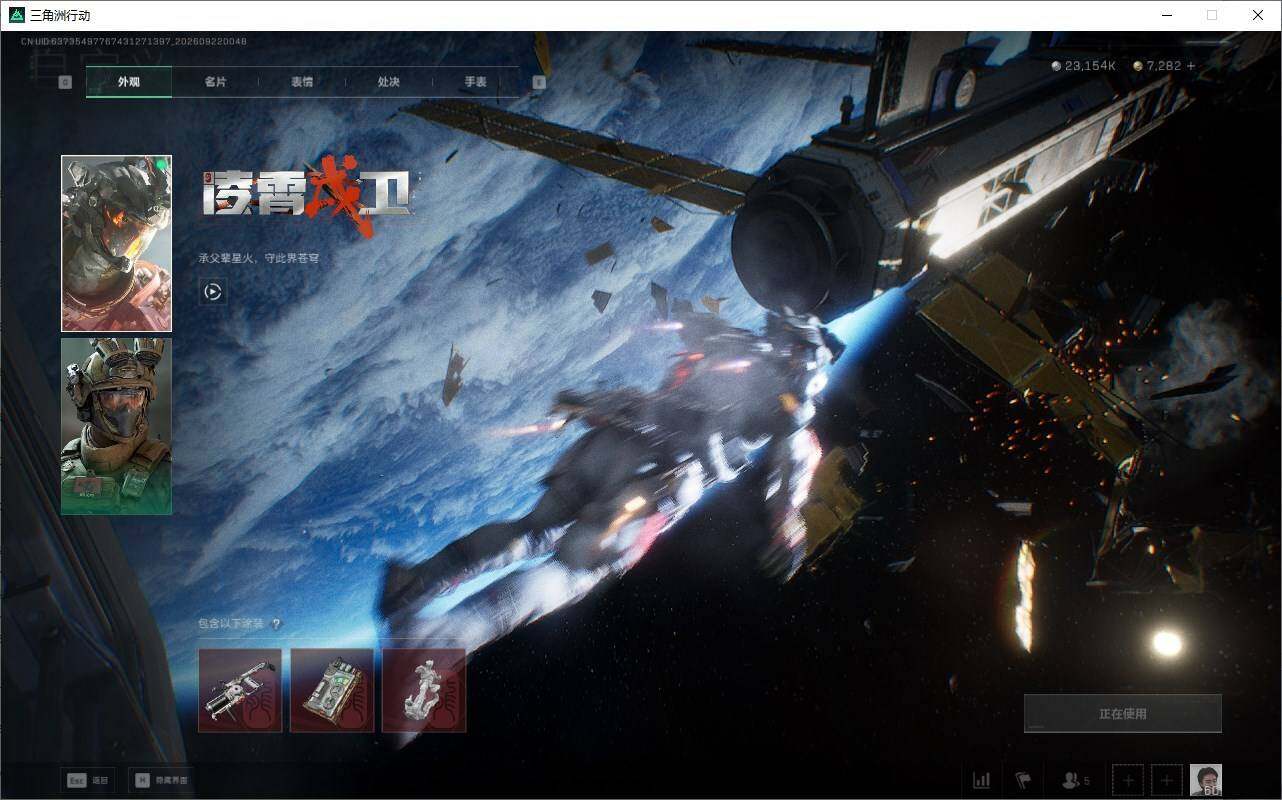
Task: Minimize the 三角洲行动 window
Action: [1167, 15]
